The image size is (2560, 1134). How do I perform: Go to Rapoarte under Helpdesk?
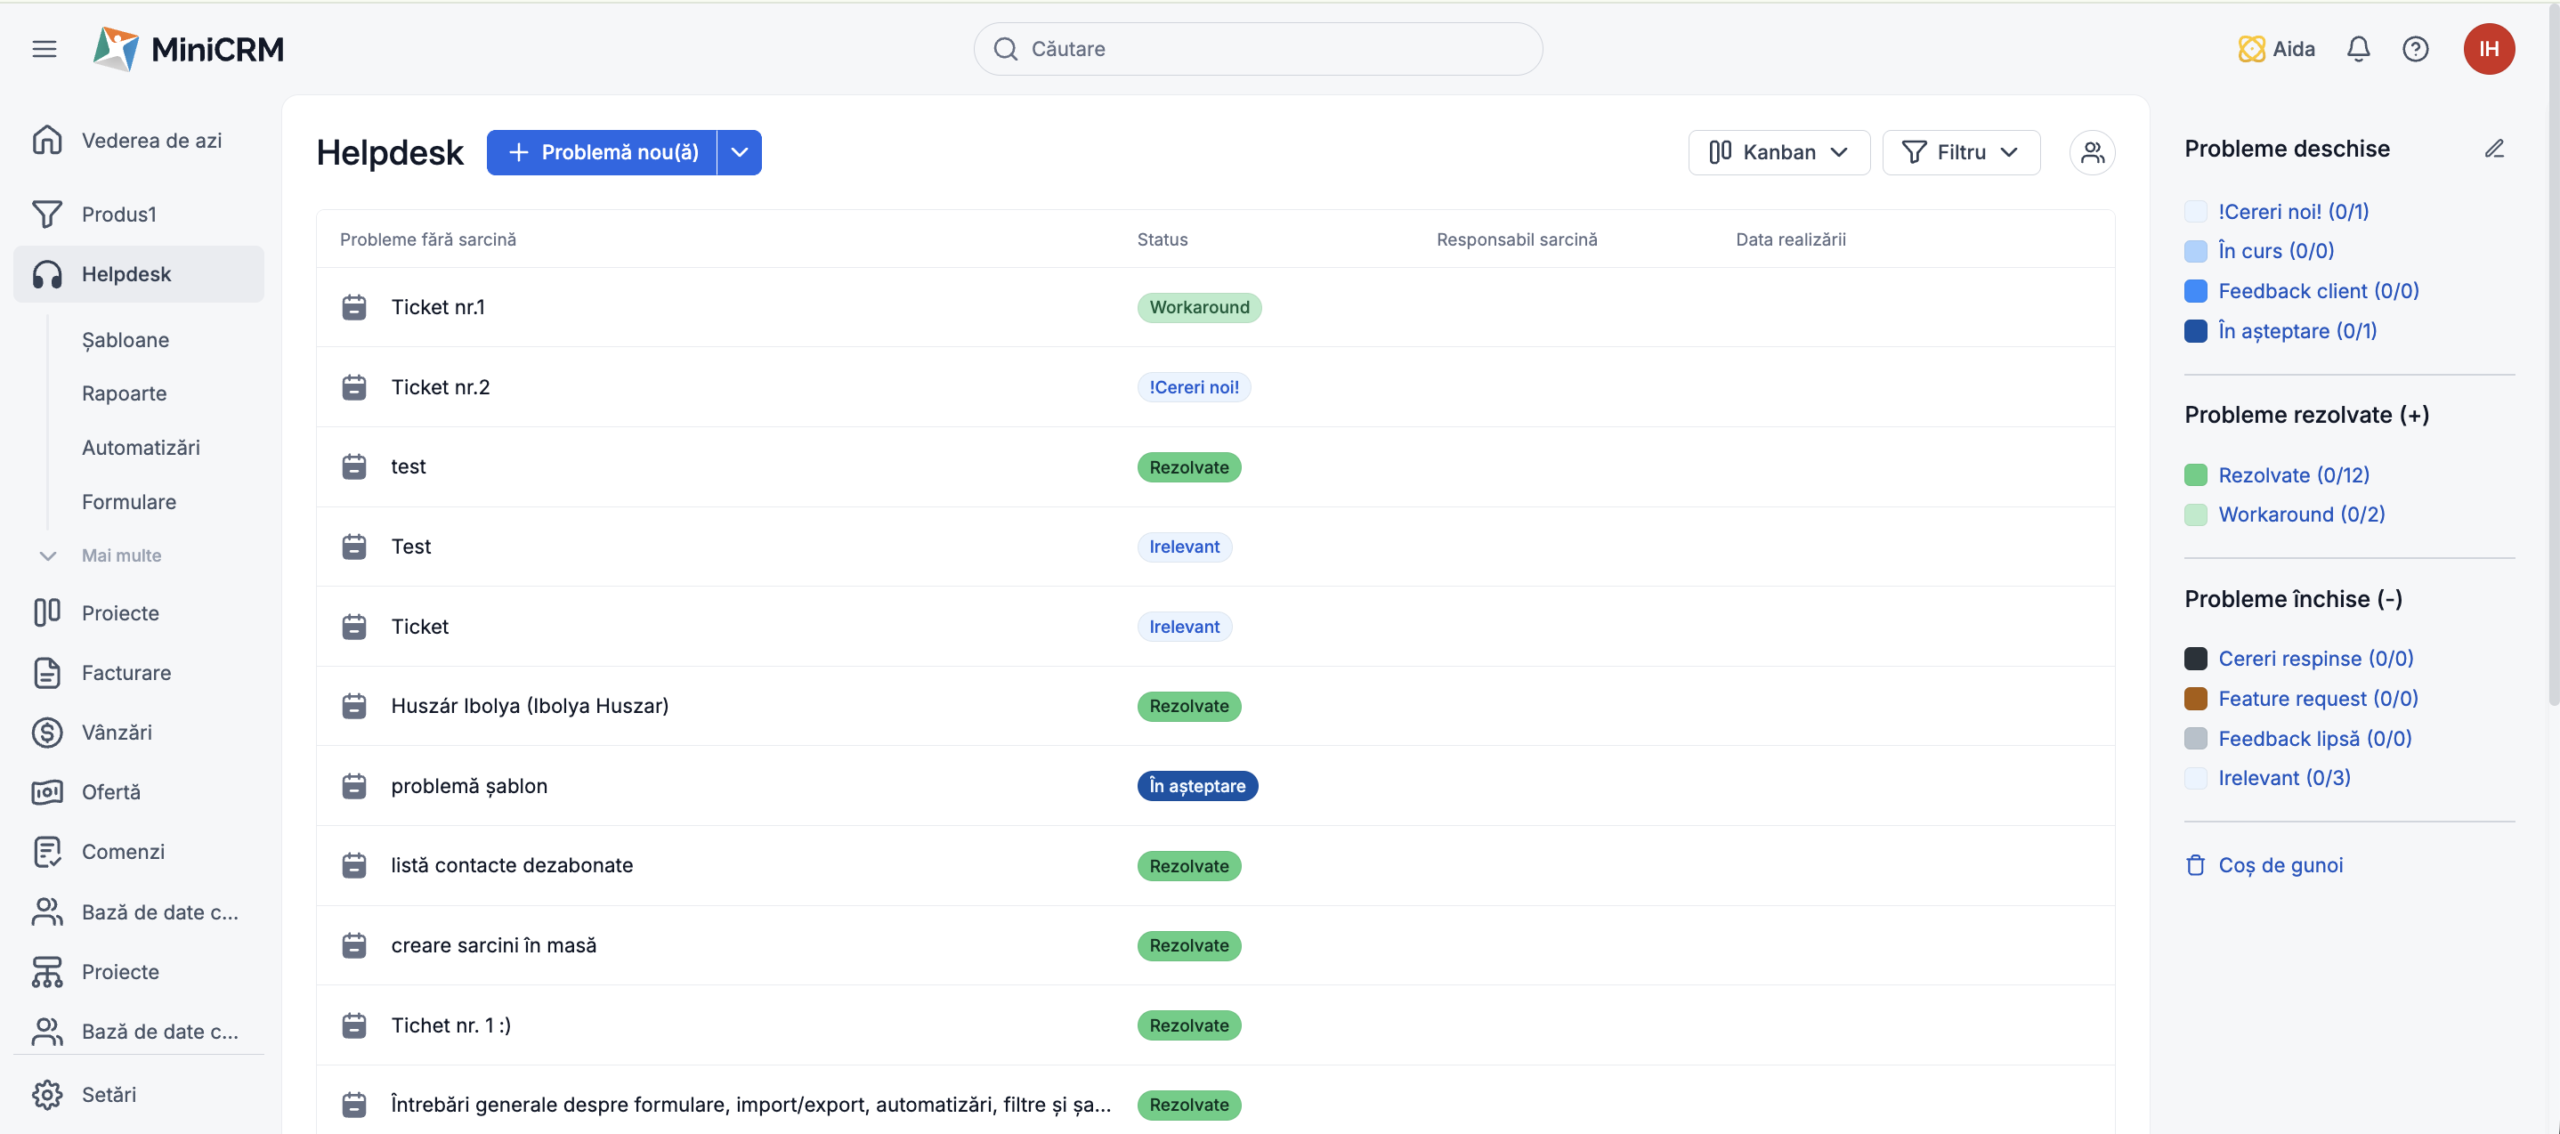[x=124, y=393]
